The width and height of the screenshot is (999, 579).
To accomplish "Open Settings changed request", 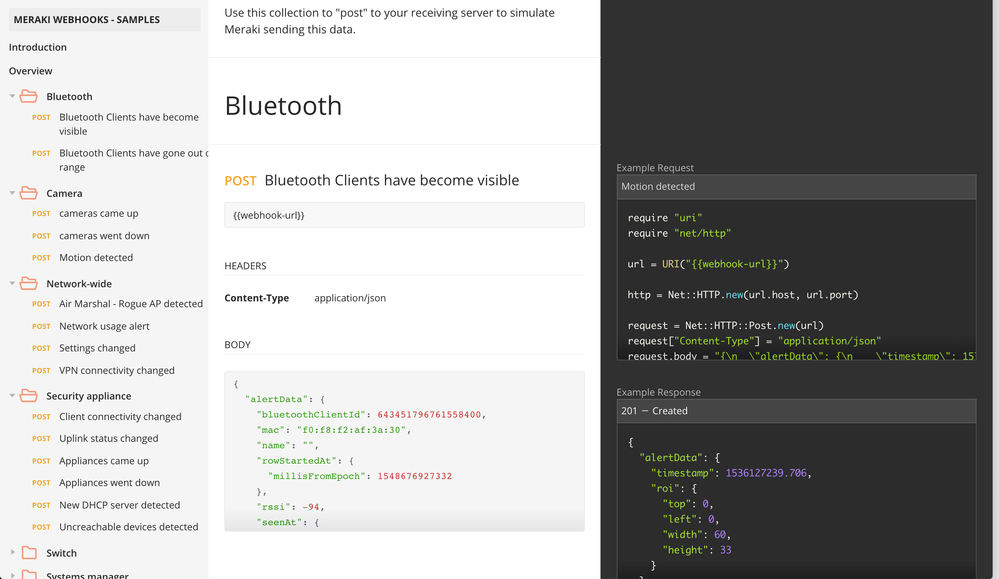I will 97,348.
